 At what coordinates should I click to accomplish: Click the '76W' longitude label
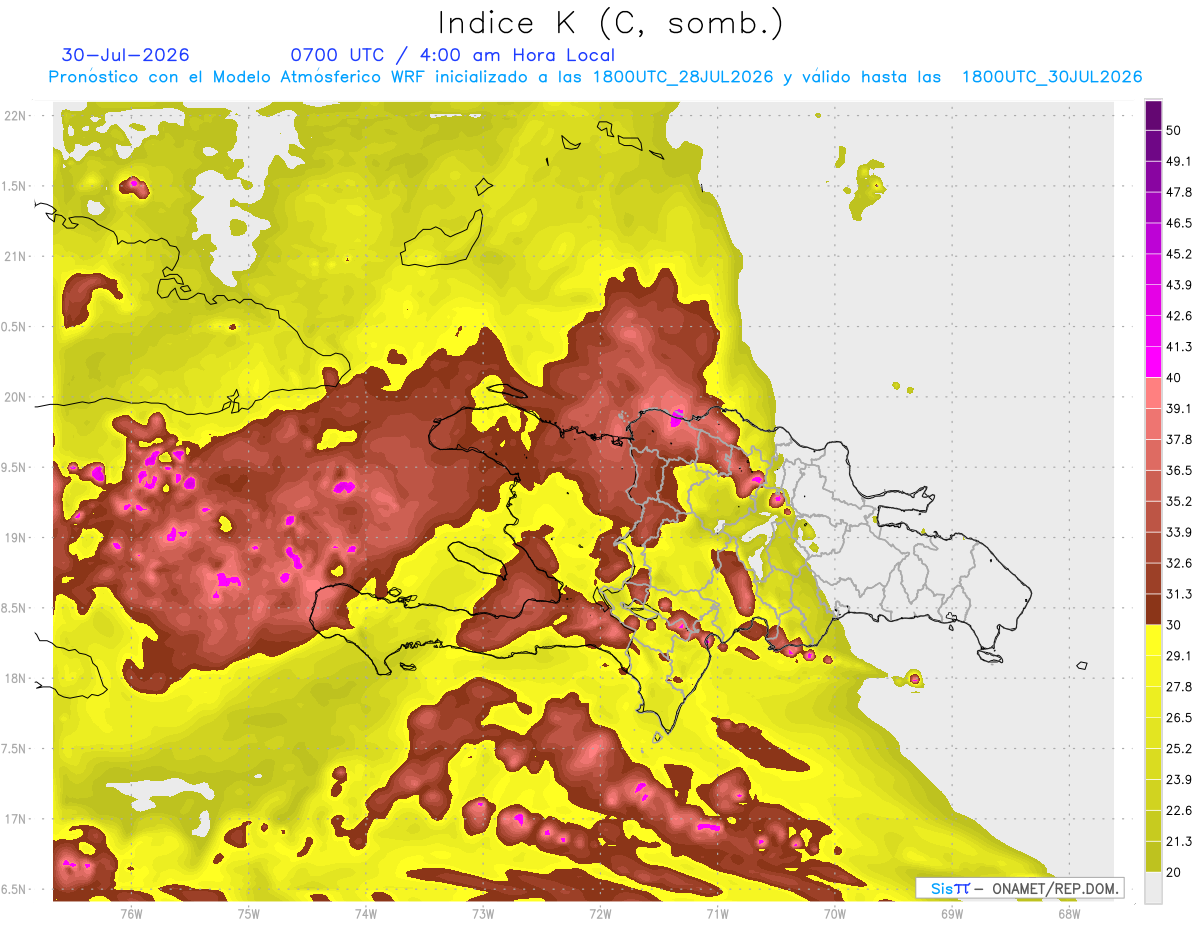131,913
